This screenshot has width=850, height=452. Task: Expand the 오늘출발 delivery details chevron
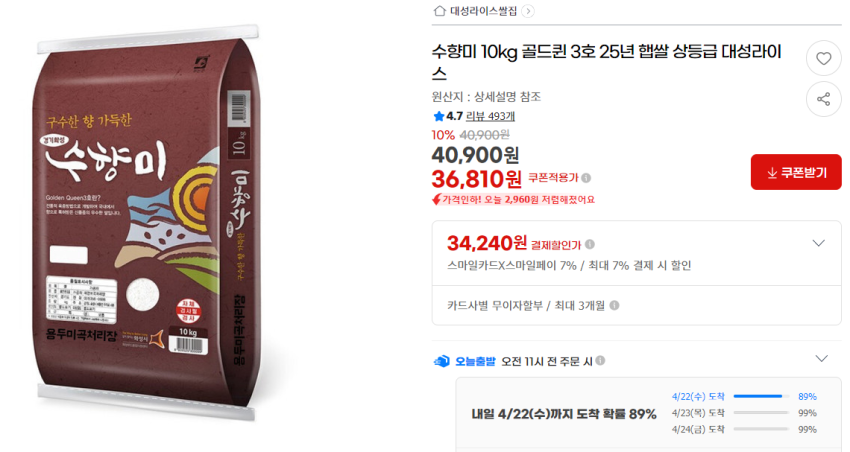(x=822, y=359)
